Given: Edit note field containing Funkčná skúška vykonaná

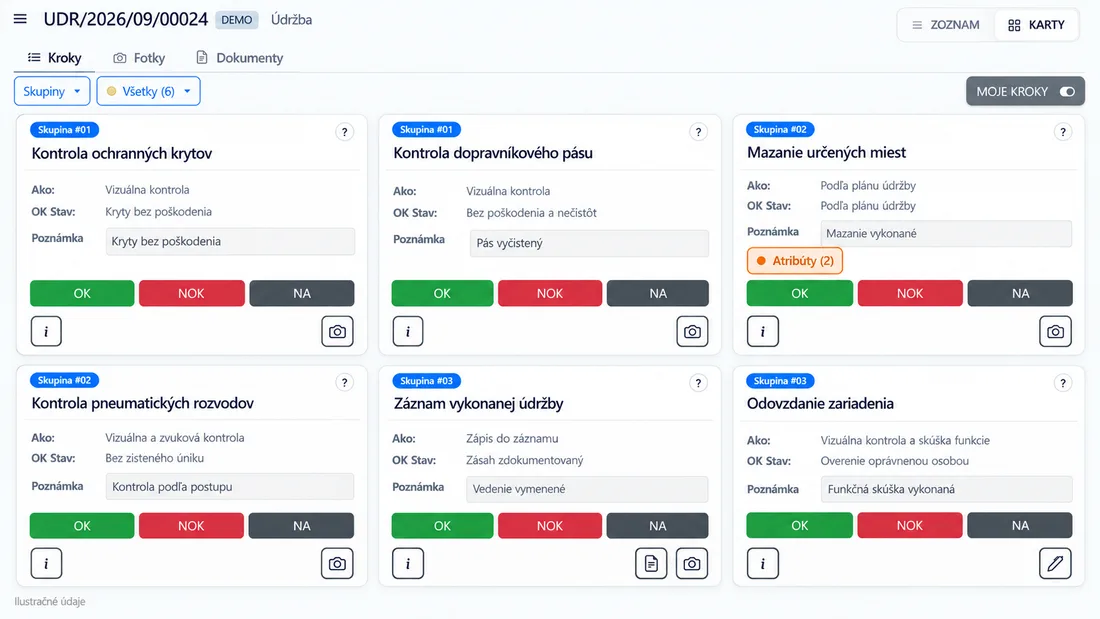Looking at the screenshot, I should (946, 489).
